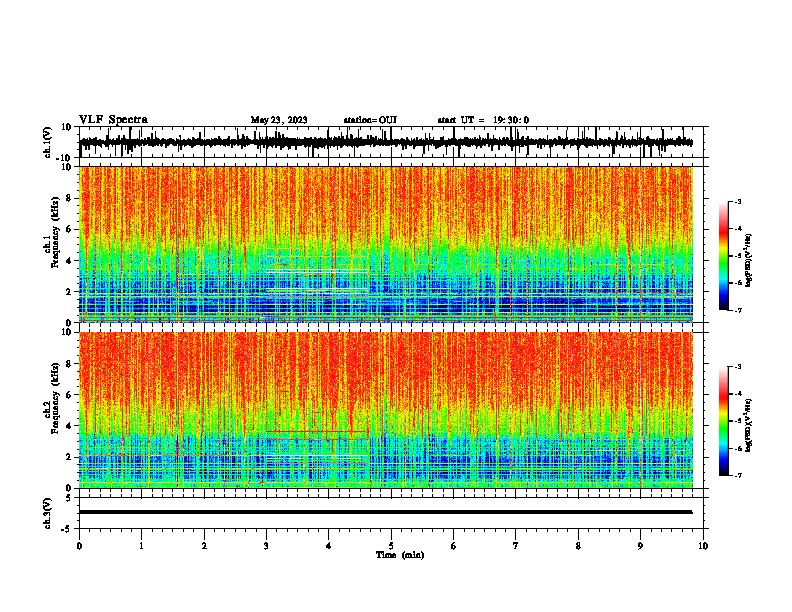Click time axis tick label "7"

click(x=516, y=546)
